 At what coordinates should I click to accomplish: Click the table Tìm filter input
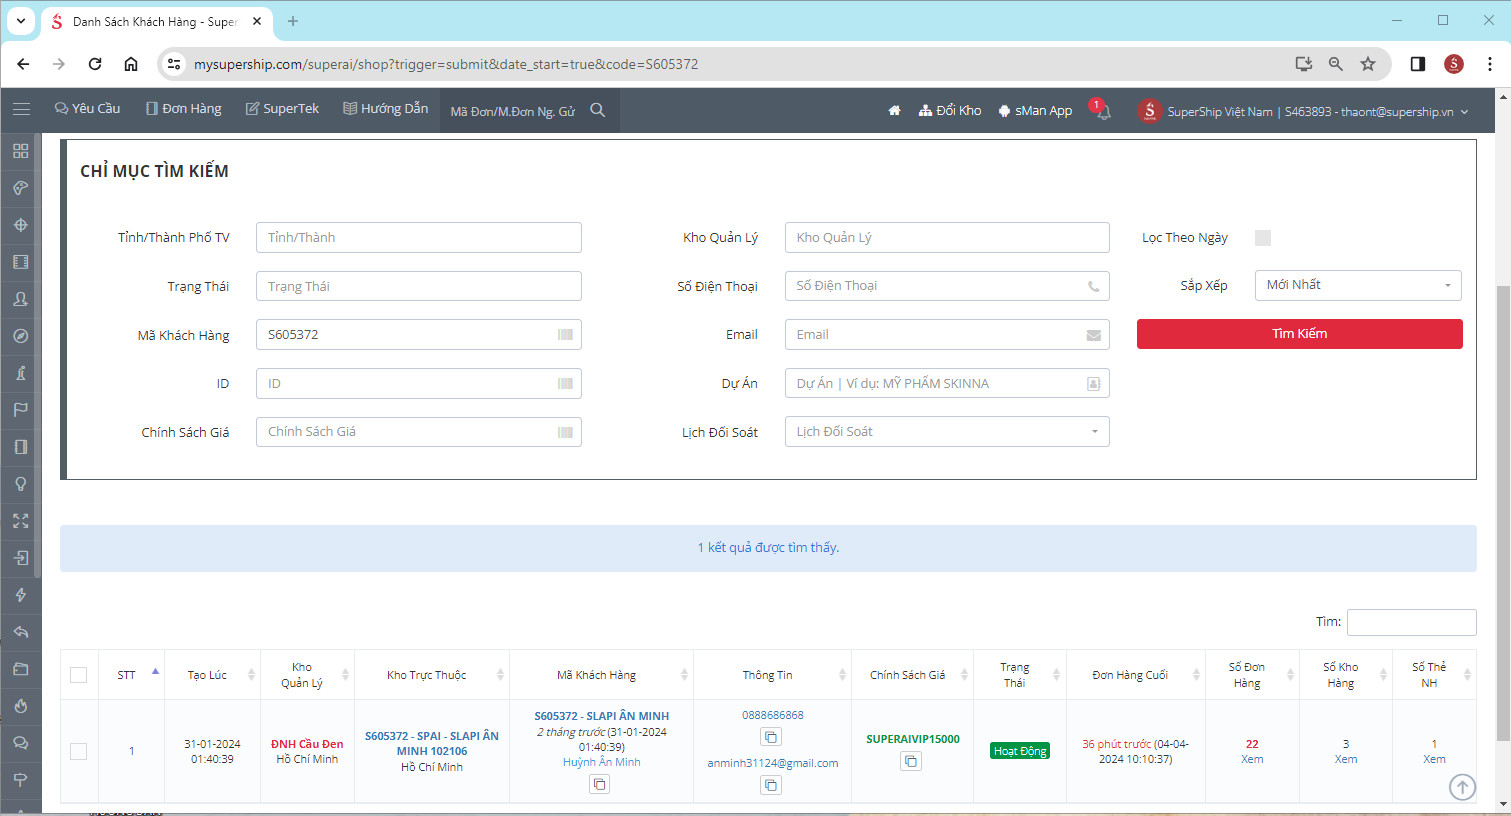coord(1411,622)
